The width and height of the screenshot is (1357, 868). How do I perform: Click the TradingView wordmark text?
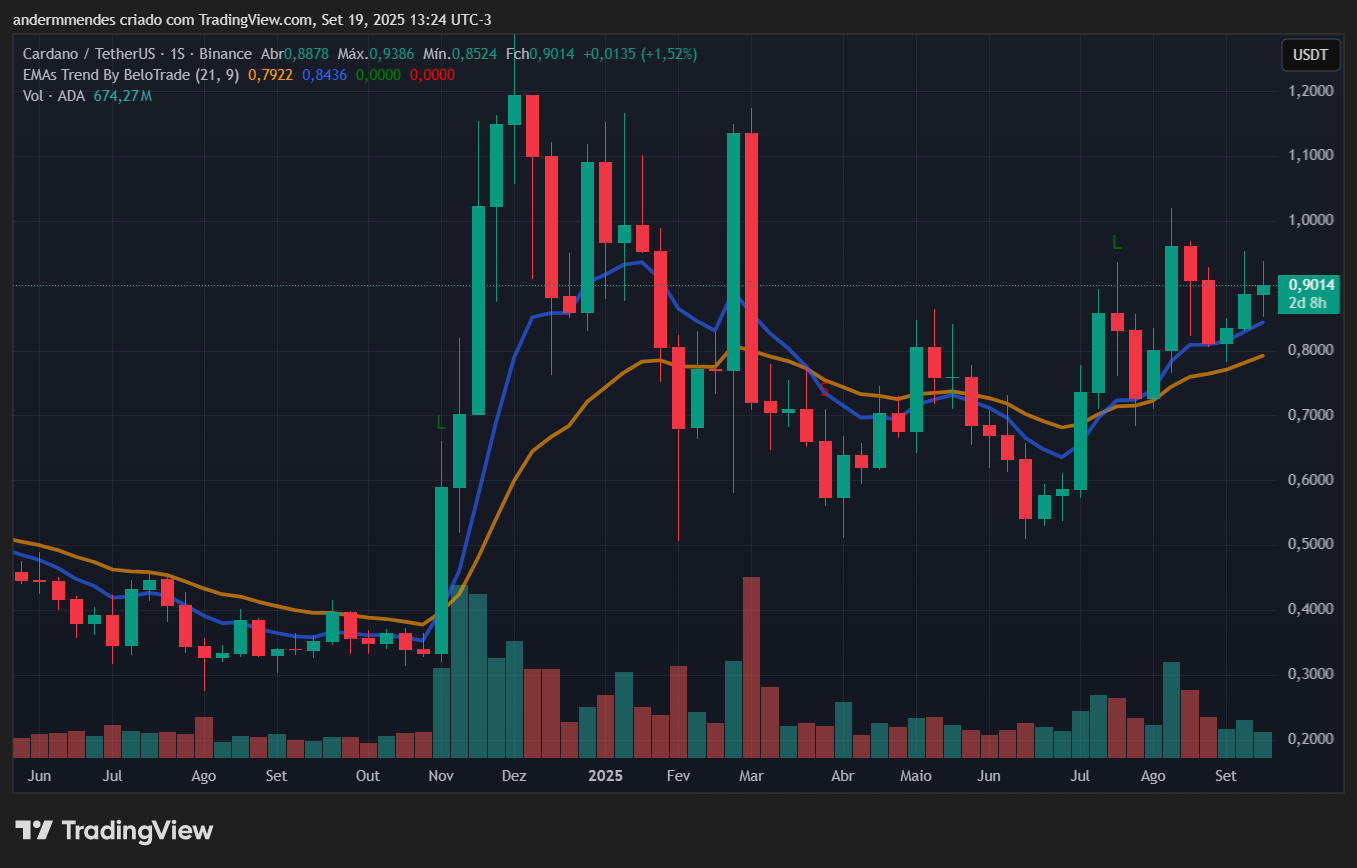pyautogui.click(x=137, y=830)
